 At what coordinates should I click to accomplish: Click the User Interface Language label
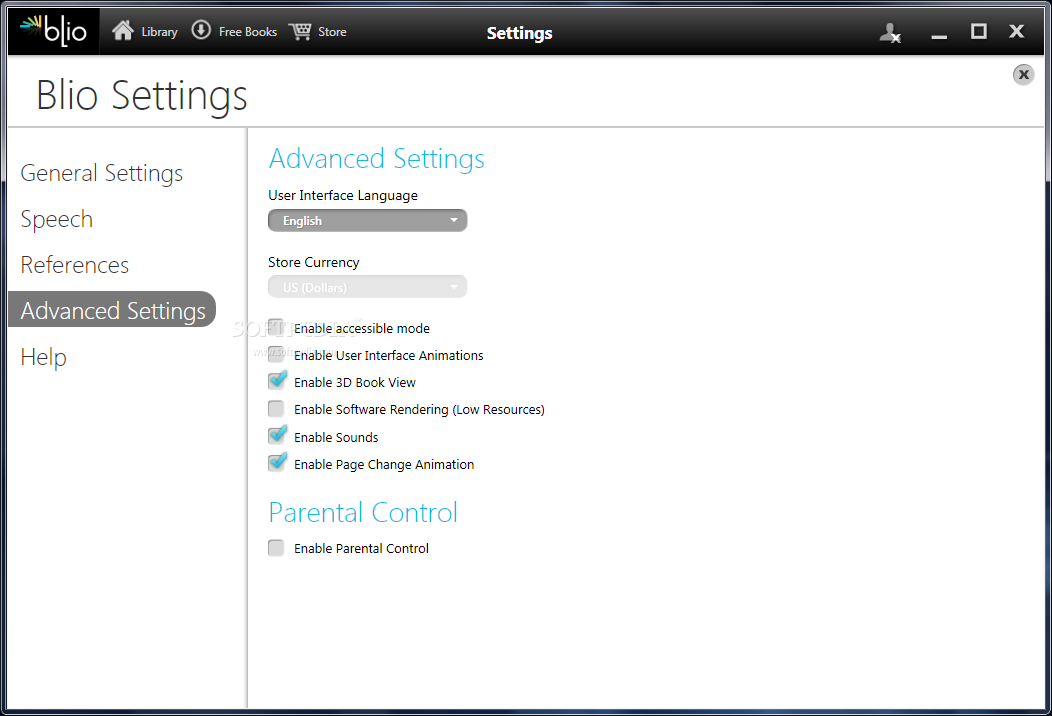343,195
